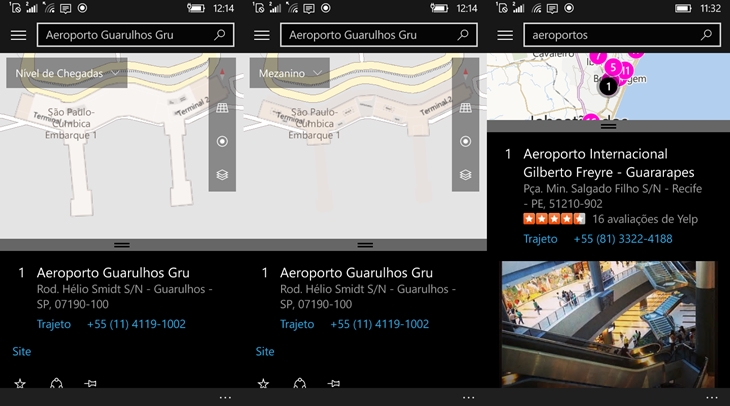Click the Yelp star rating row
Image resolution: width=730 pixels, height=406 pixels.
tap(554, 218)
